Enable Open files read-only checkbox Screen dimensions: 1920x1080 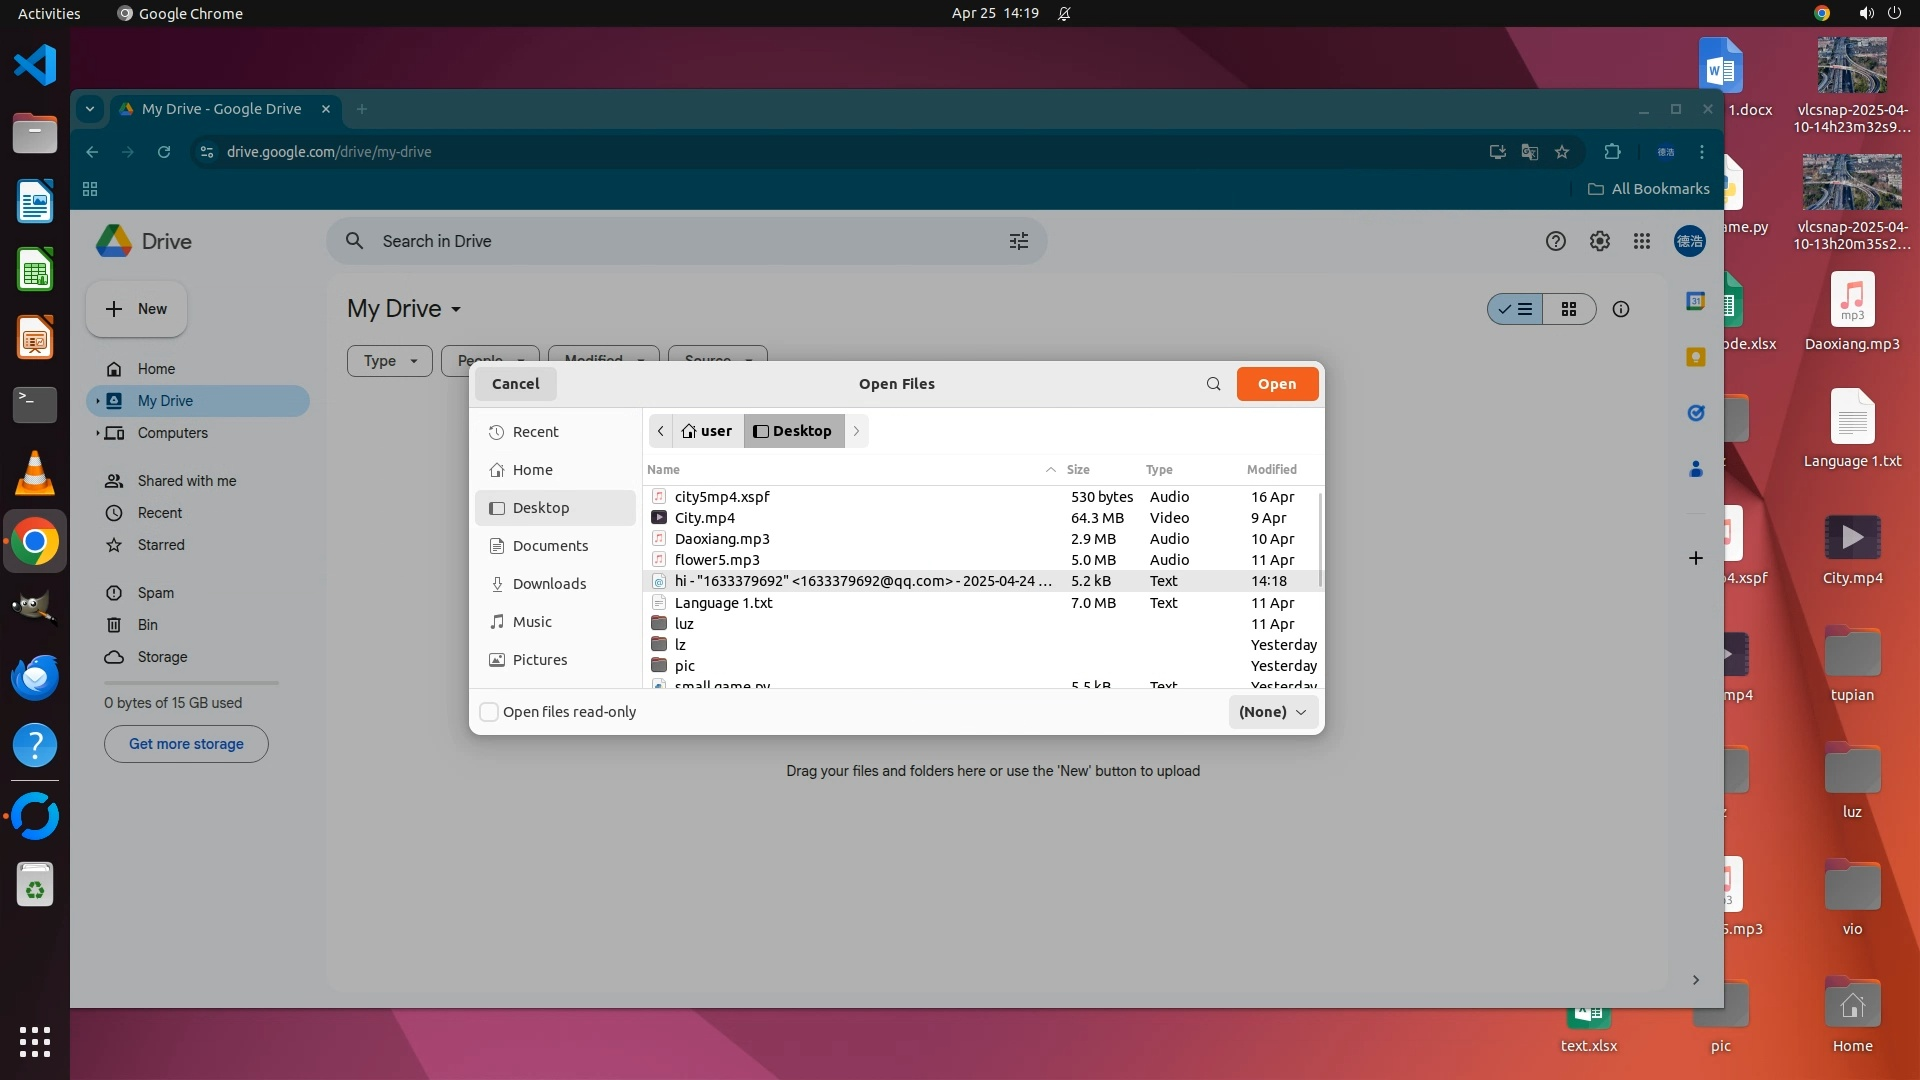pyautogui.click(x=489, y=712)
